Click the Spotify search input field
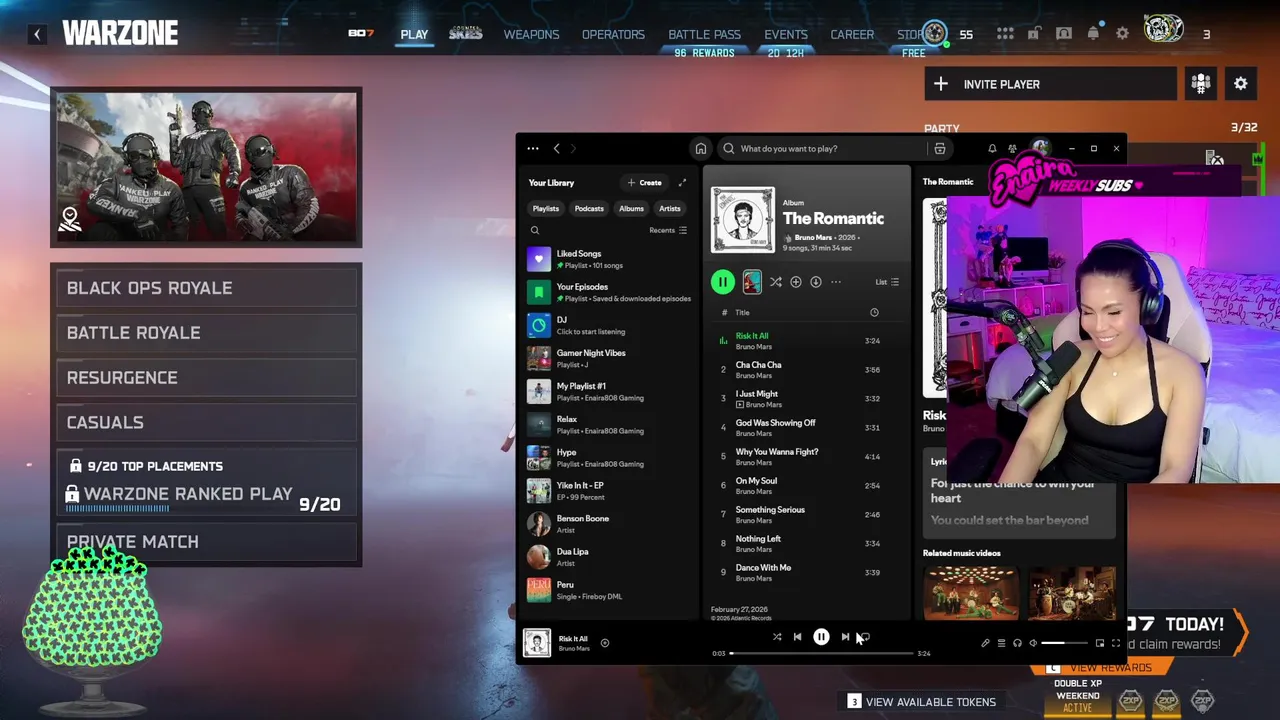Image resolution: width=1280 pixels, height=720 pixels. click(822, 149)
